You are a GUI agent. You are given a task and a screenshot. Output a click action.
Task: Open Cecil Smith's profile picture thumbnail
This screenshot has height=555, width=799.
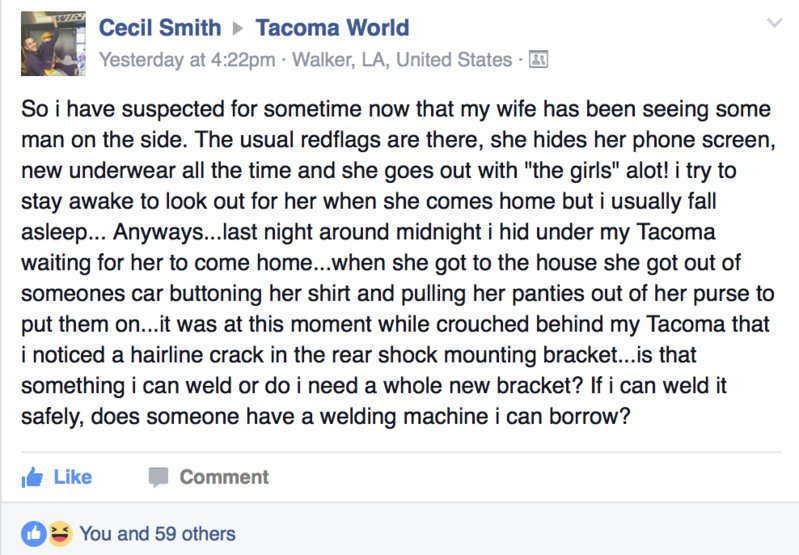[53, 44]
